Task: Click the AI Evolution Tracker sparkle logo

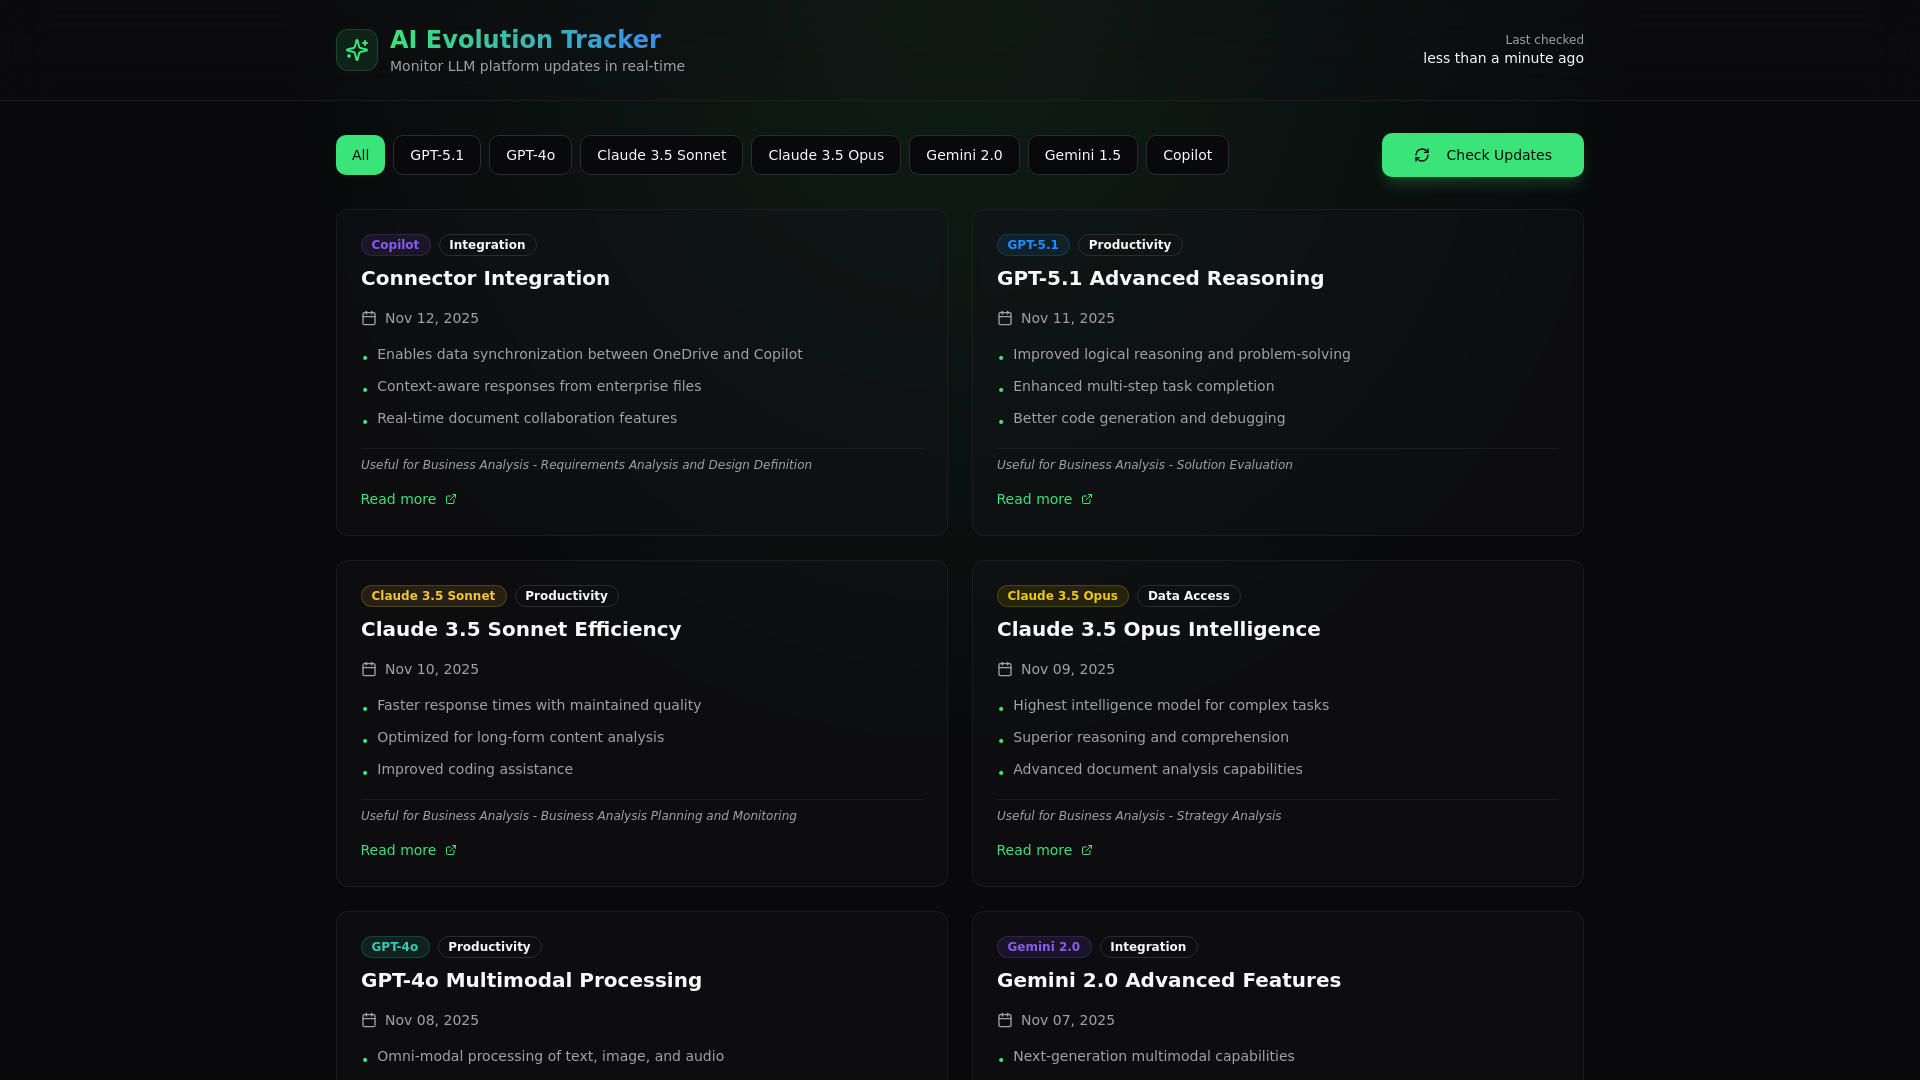Action: 357,50
